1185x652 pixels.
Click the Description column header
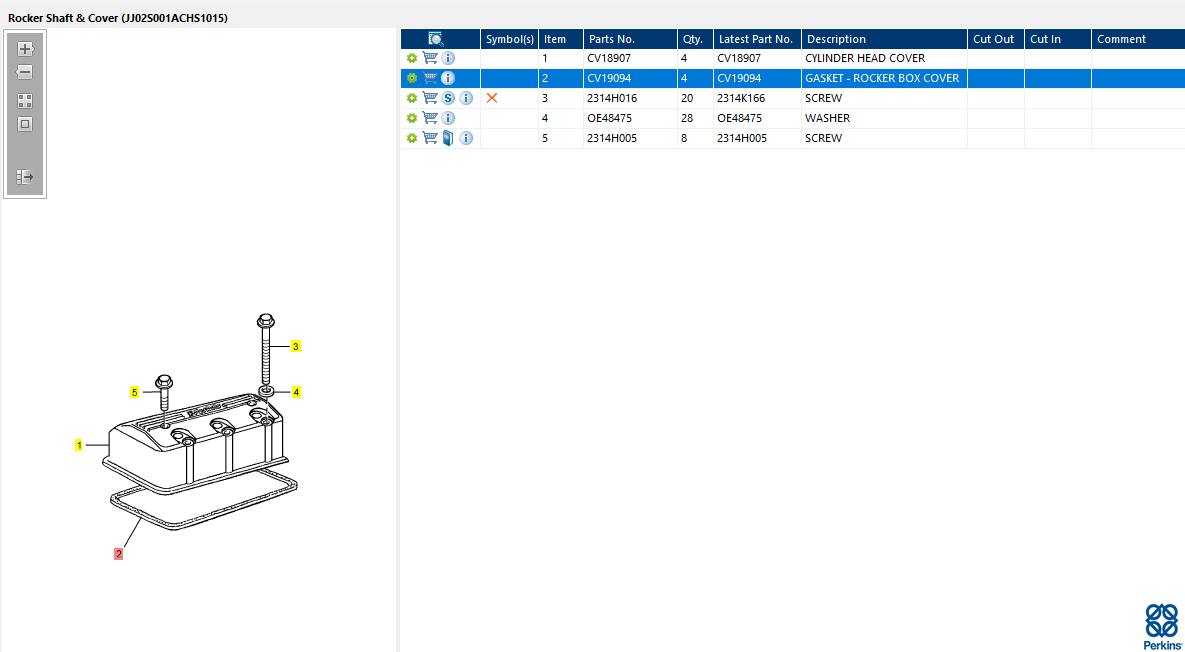884,39
